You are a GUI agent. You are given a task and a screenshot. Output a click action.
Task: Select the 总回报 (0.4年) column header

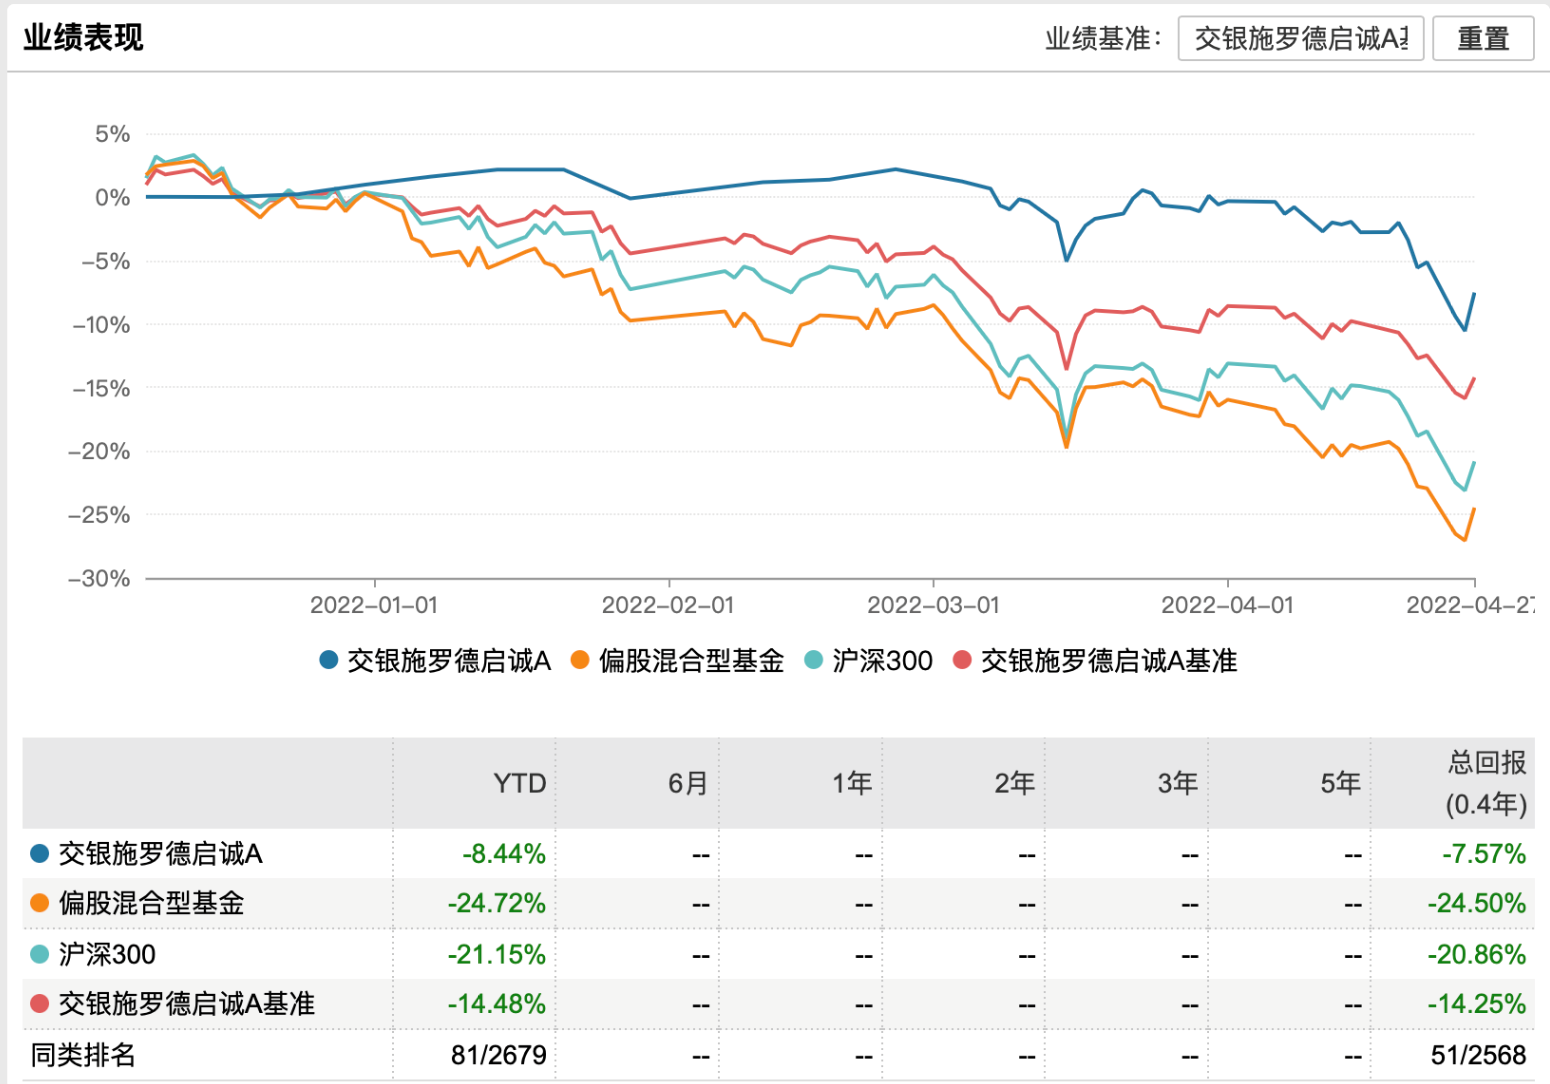[1486, 783]
